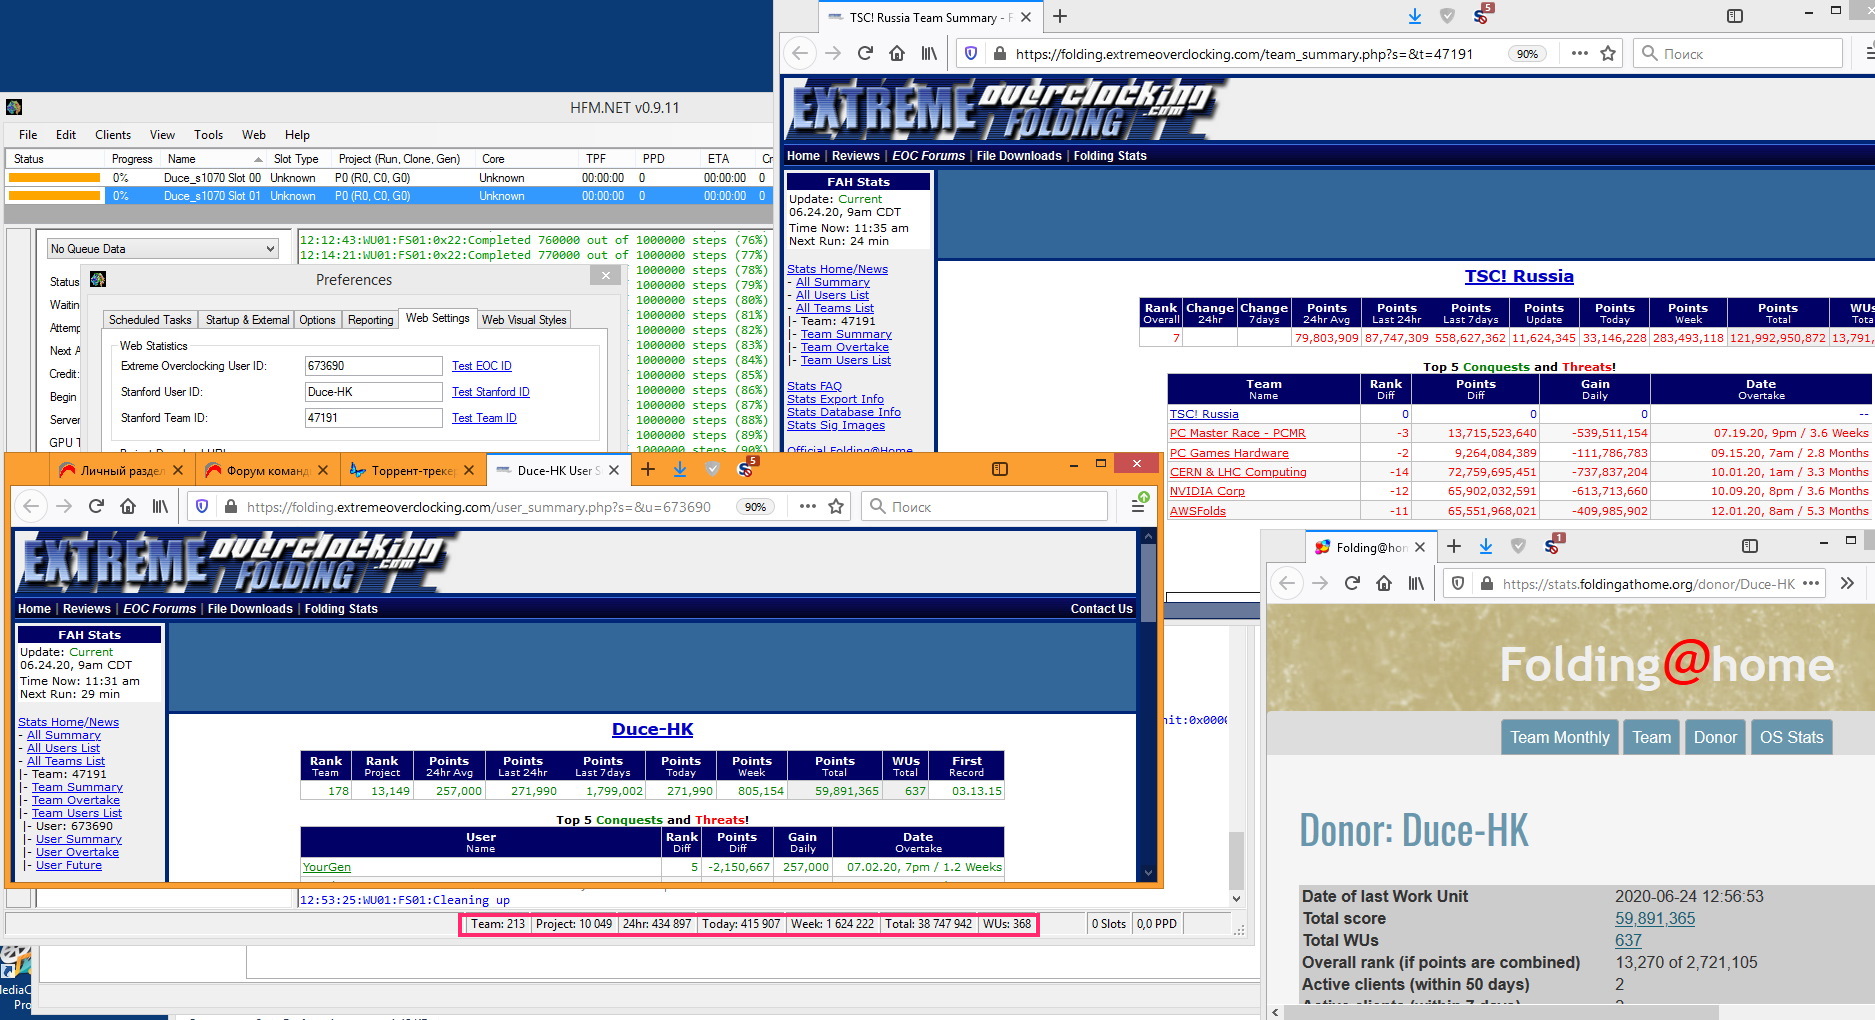Open the PC Master Race - PCMR team link

pos(1238,433)
